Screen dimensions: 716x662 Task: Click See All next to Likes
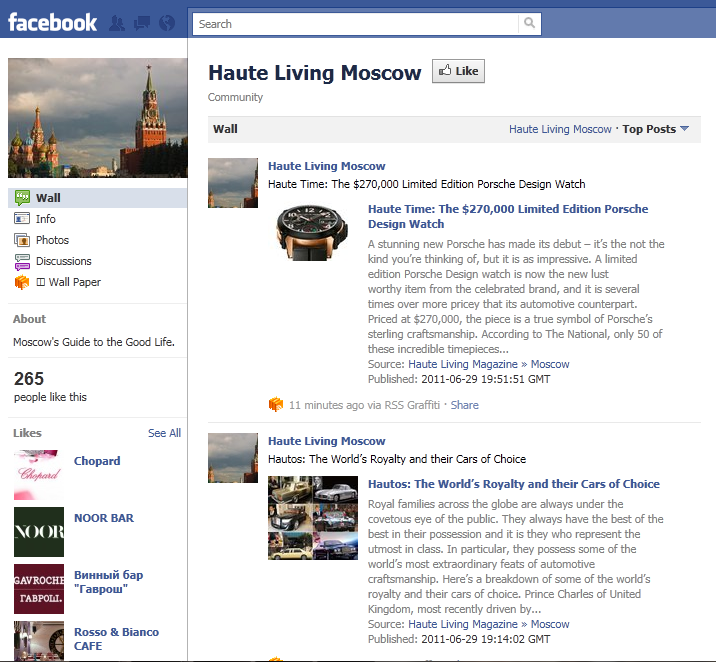pos(164,433)
